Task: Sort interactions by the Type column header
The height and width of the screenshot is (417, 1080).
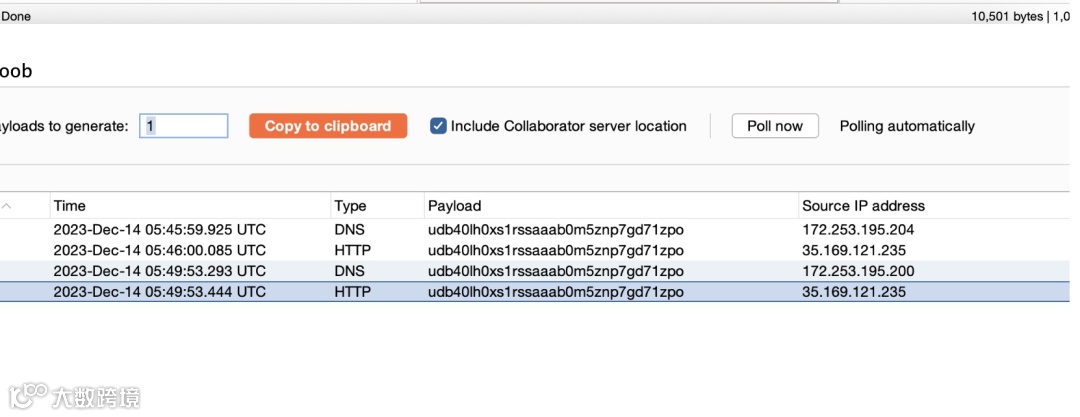Action: tap(350, 206)
